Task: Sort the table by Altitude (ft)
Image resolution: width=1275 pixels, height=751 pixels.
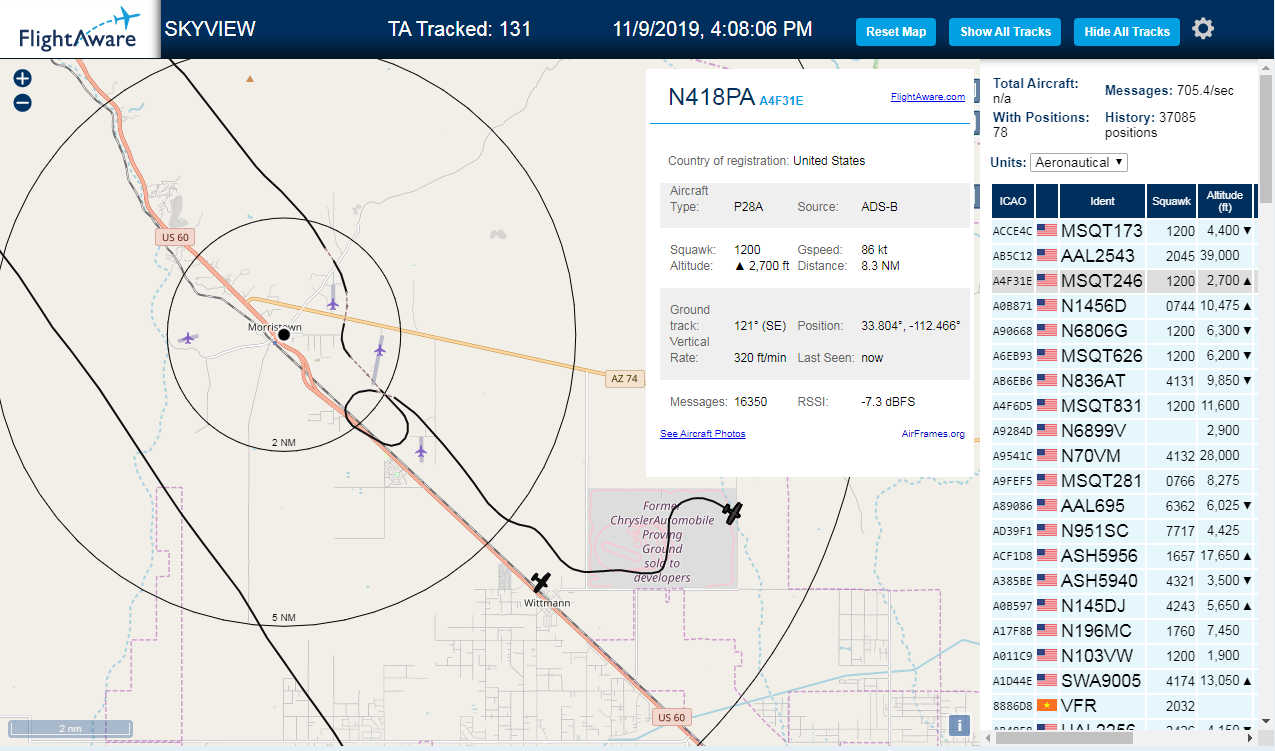Action: pyautogui.click(x=1224, y=201)
